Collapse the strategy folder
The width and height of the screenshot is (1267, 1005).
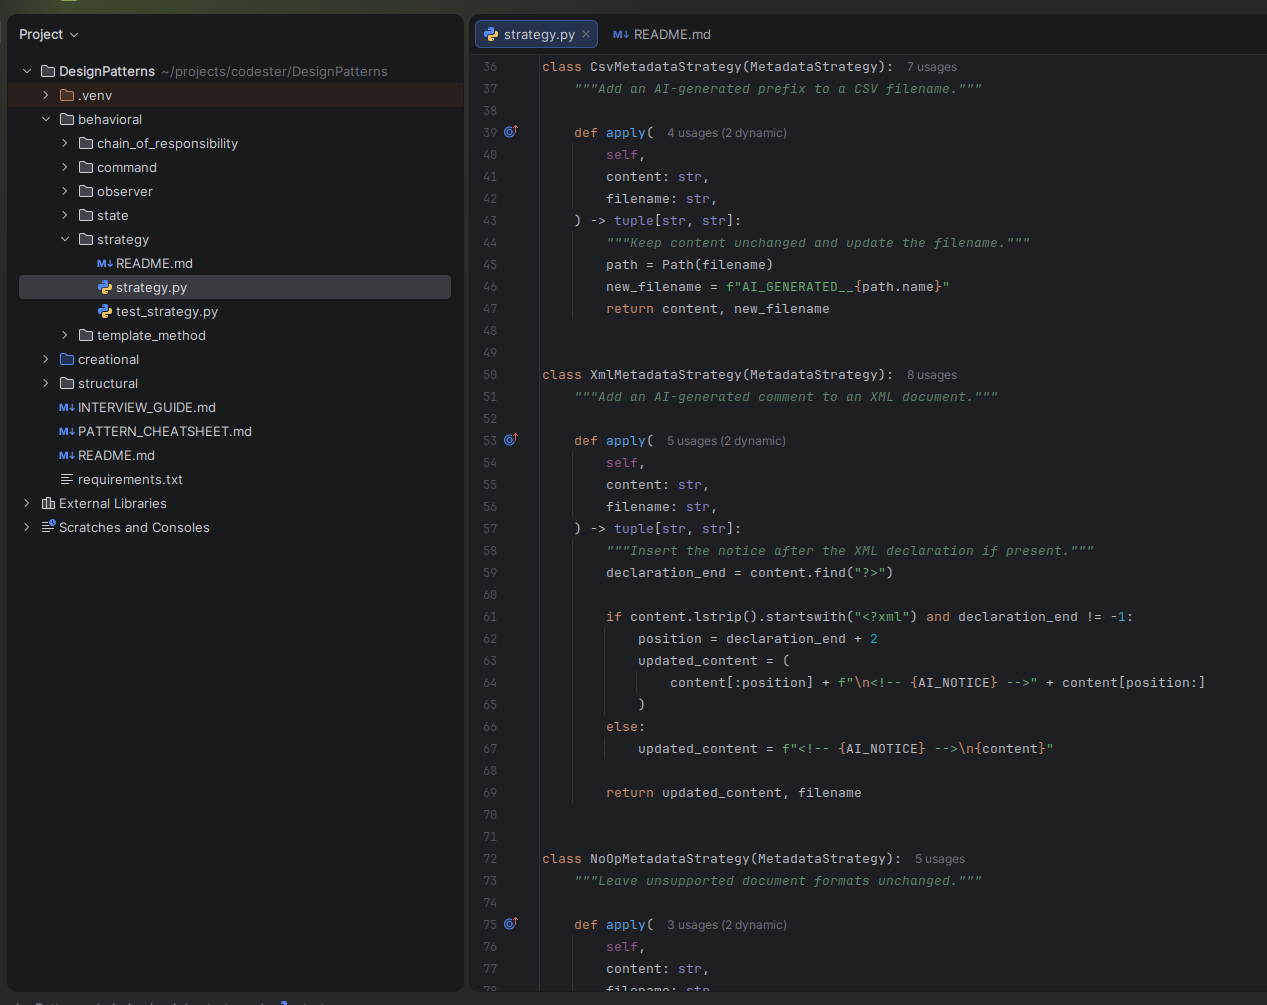(x=65, y=239)
